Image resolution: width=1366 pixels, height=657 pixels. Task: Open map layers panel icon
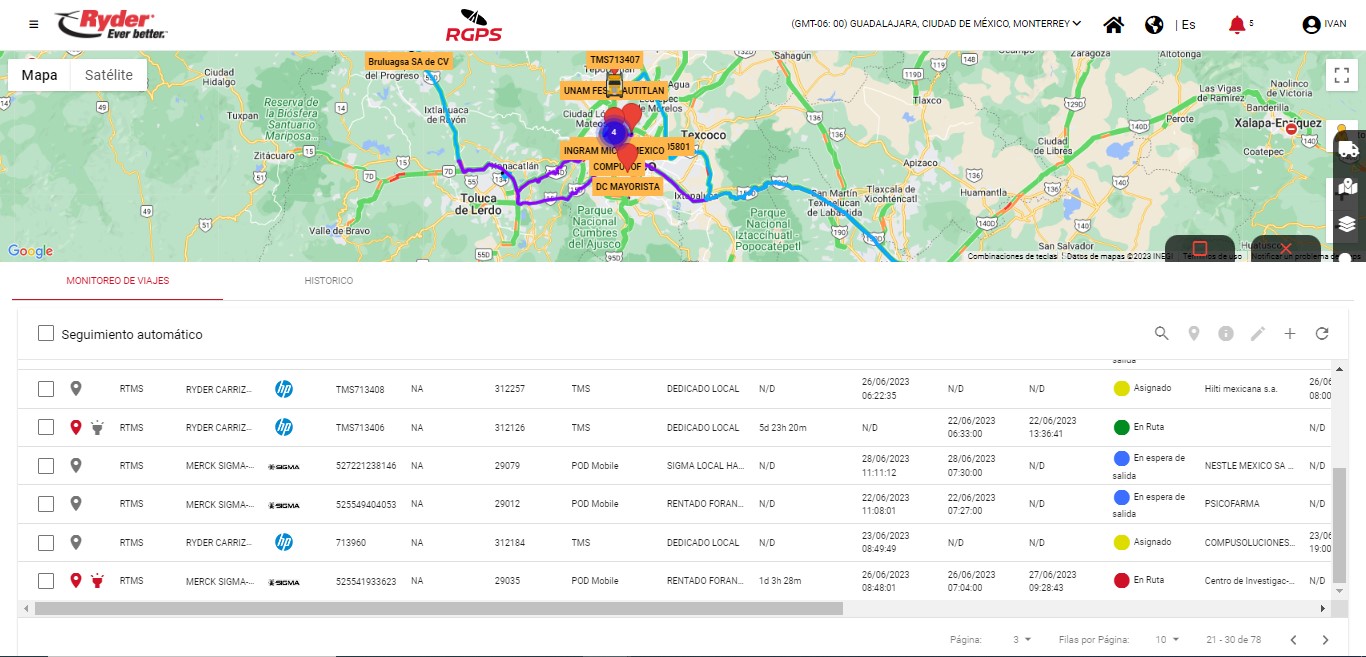point(1347,223)
